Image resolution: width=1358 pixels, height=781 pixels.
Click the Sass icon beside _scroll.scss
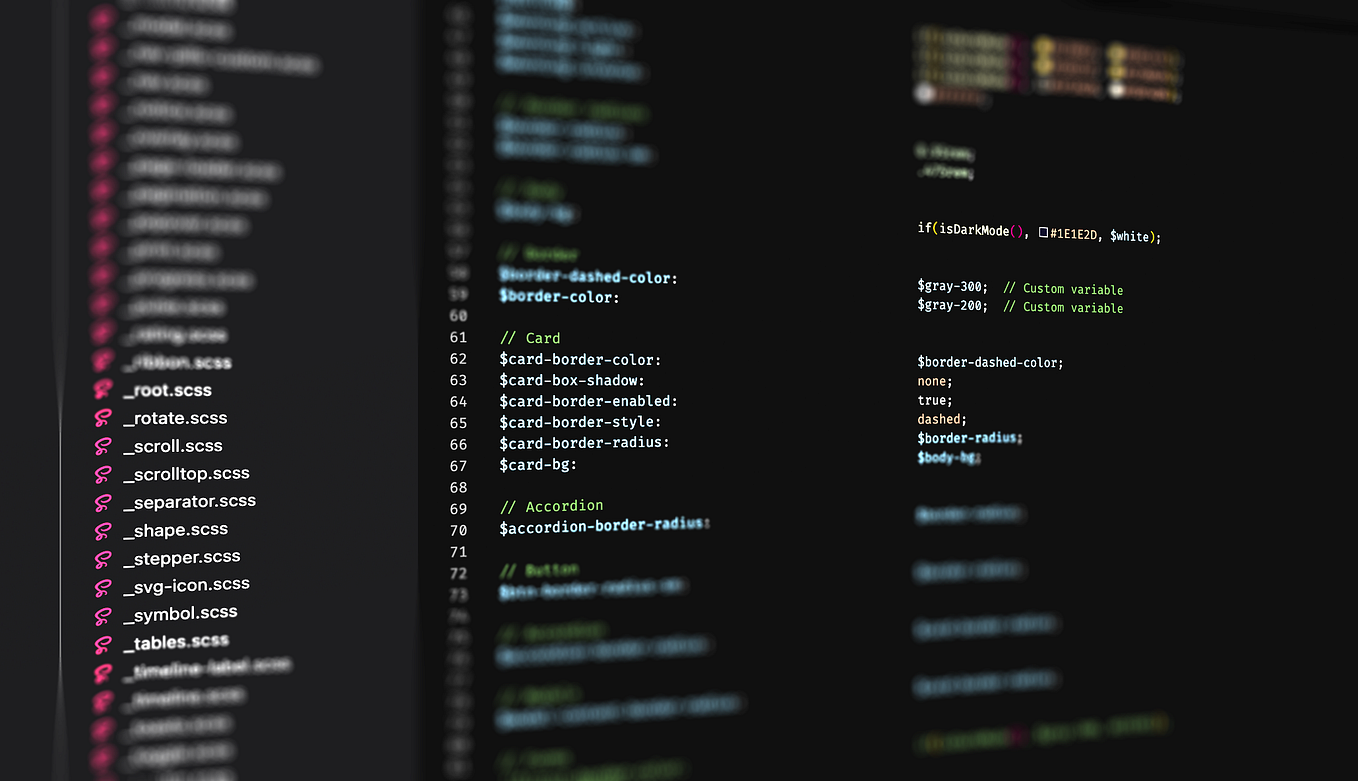(104, 446)
